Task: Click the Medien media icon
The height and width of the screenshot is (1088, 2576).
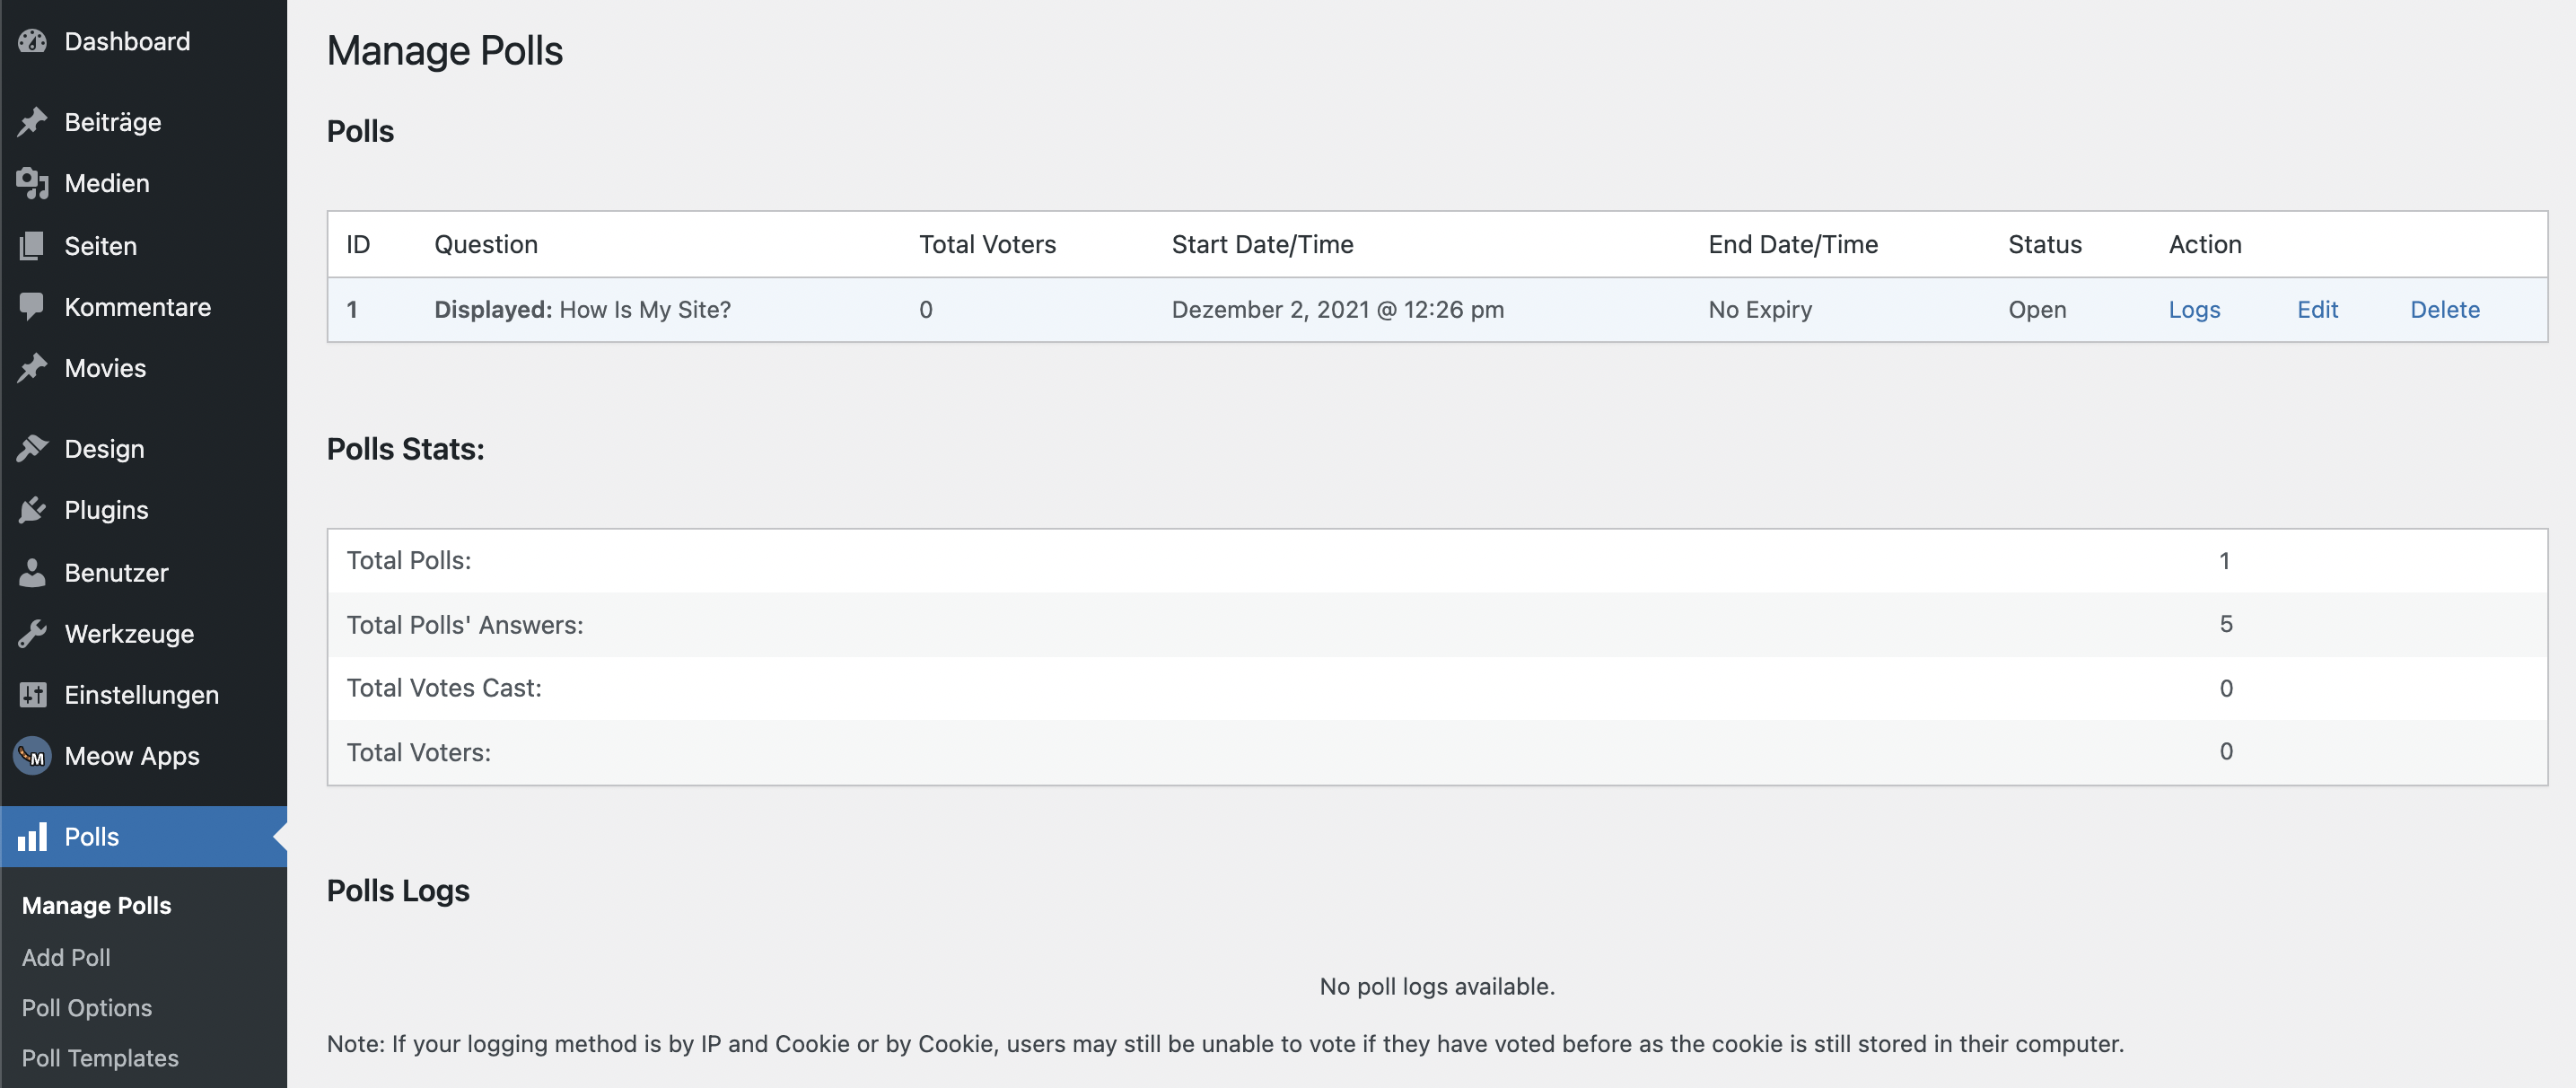Action: [x=32, y=183]
